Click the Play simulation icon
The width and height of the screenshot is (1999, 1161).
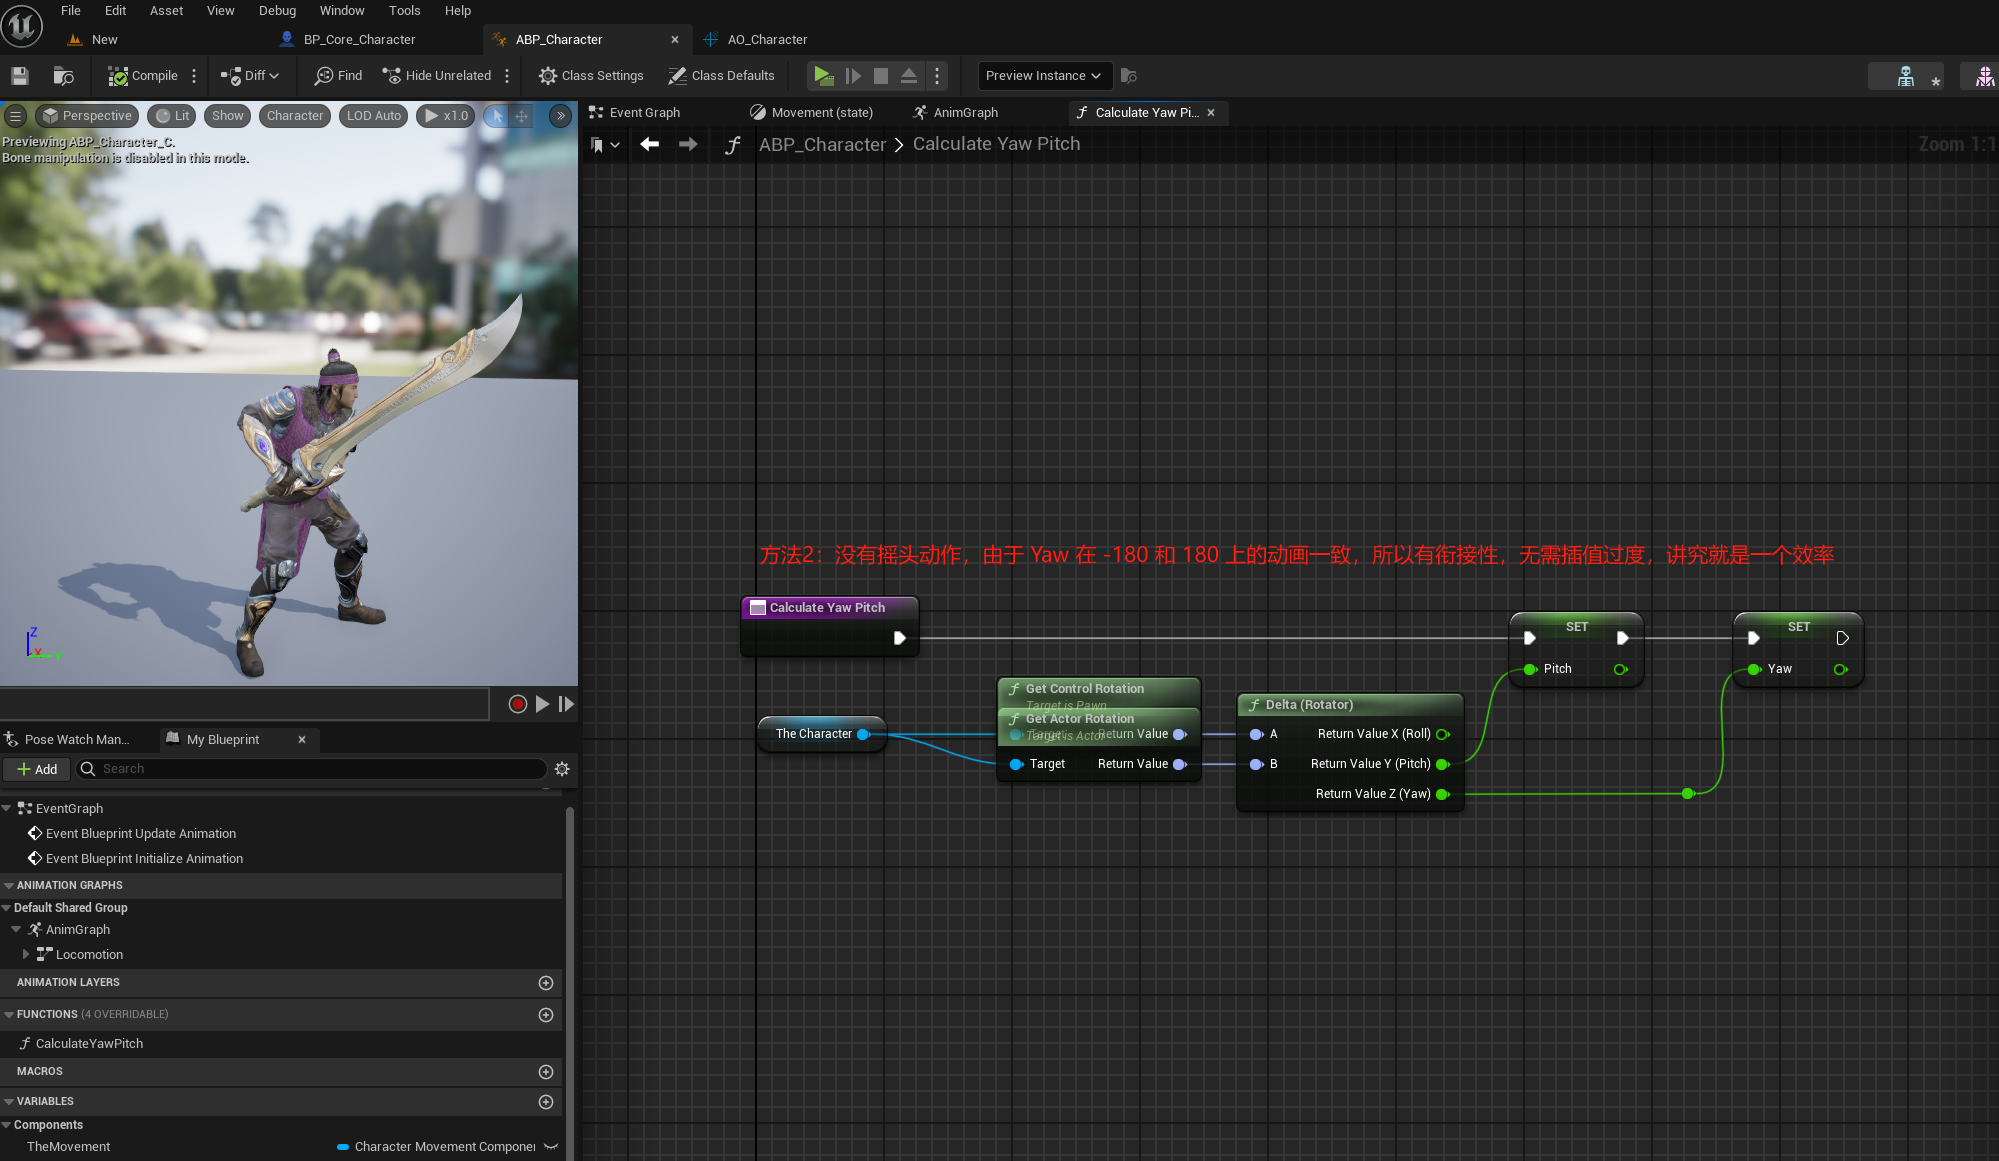[x=823, y=76]
